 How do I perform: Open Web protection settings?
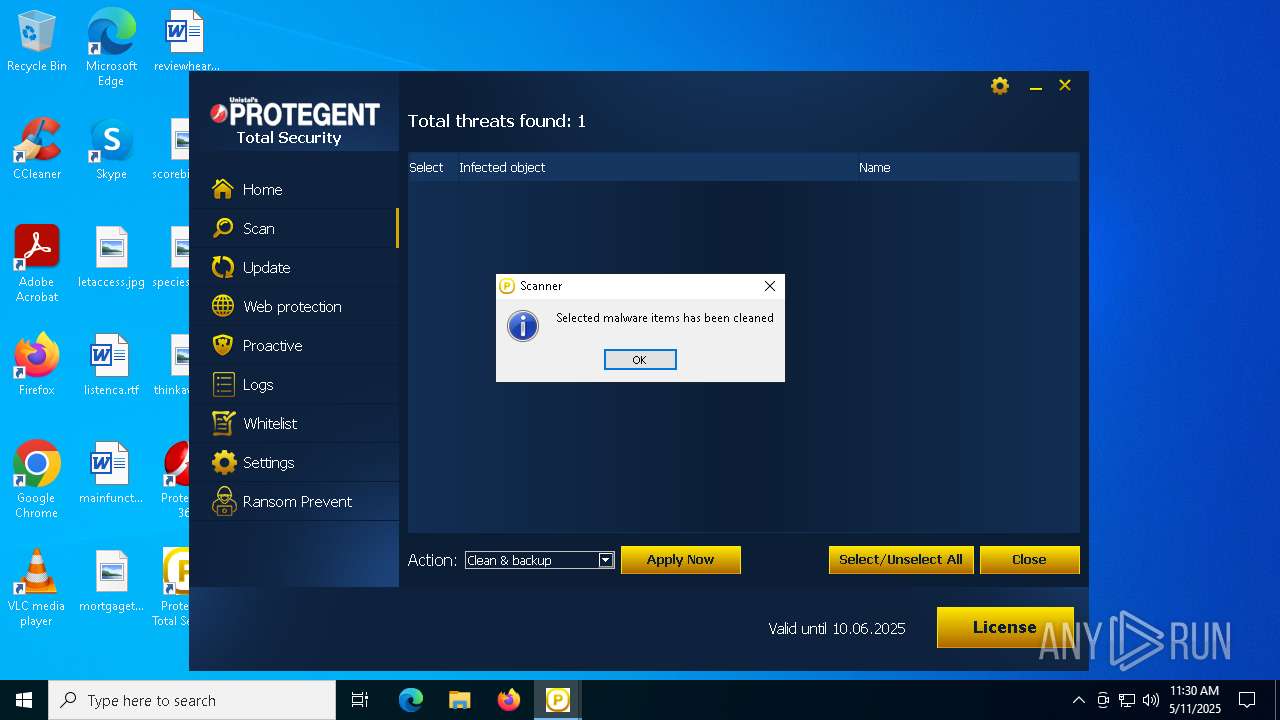click(294, 306)
